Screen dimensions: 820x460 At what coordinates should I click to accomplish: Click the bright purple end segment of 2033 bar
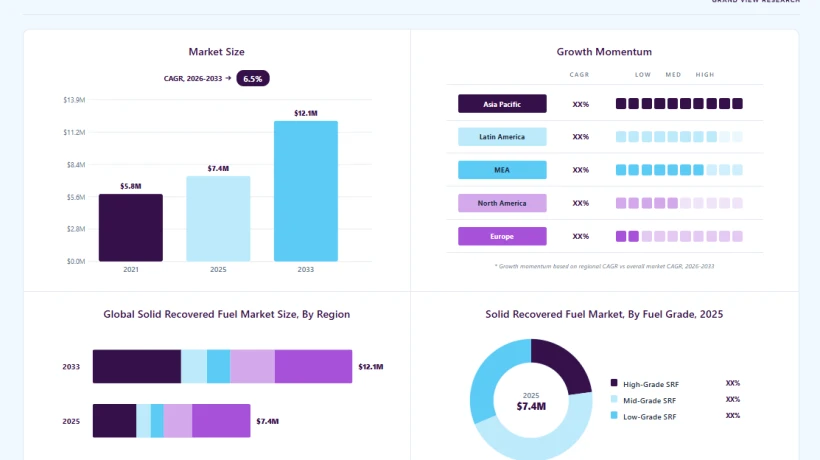coord(313,366)
